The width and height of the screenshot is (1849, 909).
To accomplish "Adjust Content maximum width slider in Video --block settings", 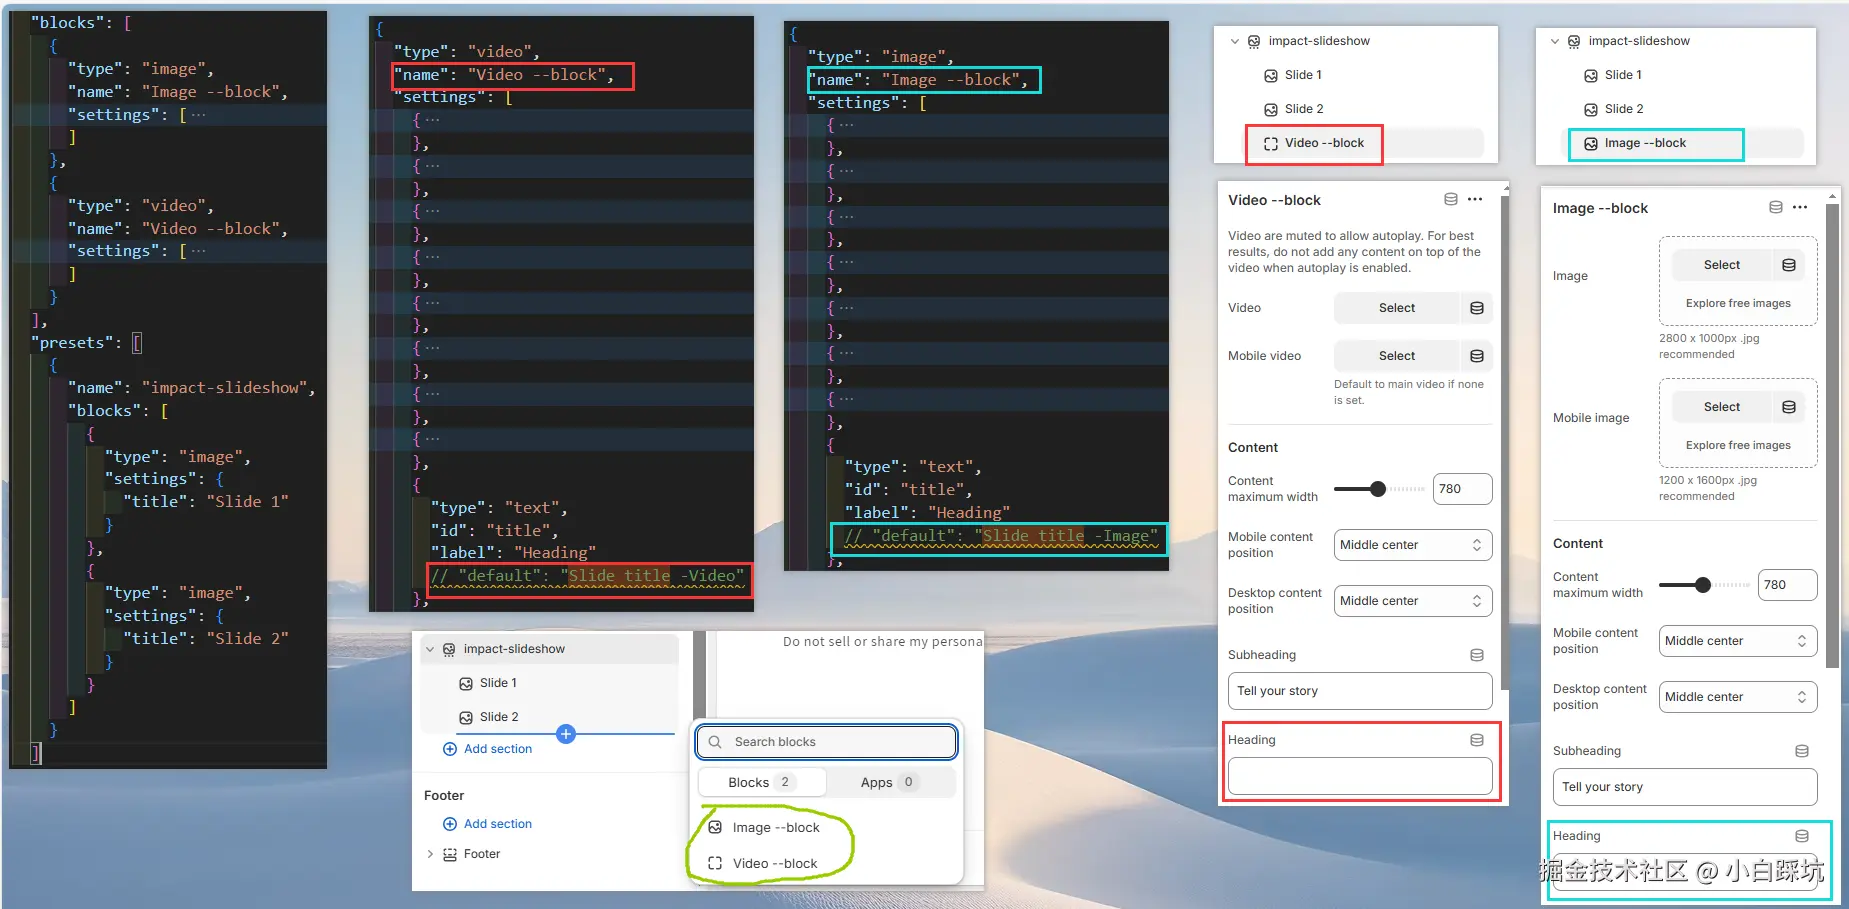I will pyautogui.click(x=1379, y=489).
